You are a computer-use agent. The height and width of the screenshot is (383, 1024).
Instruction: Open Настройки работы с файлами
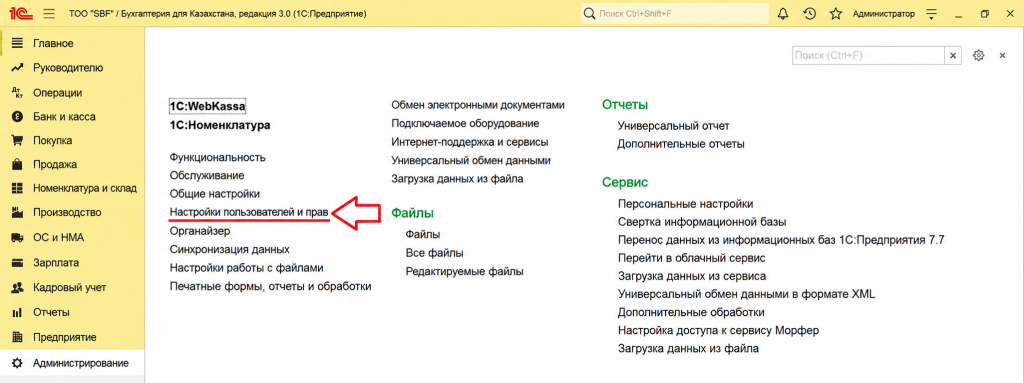point(246,268)
